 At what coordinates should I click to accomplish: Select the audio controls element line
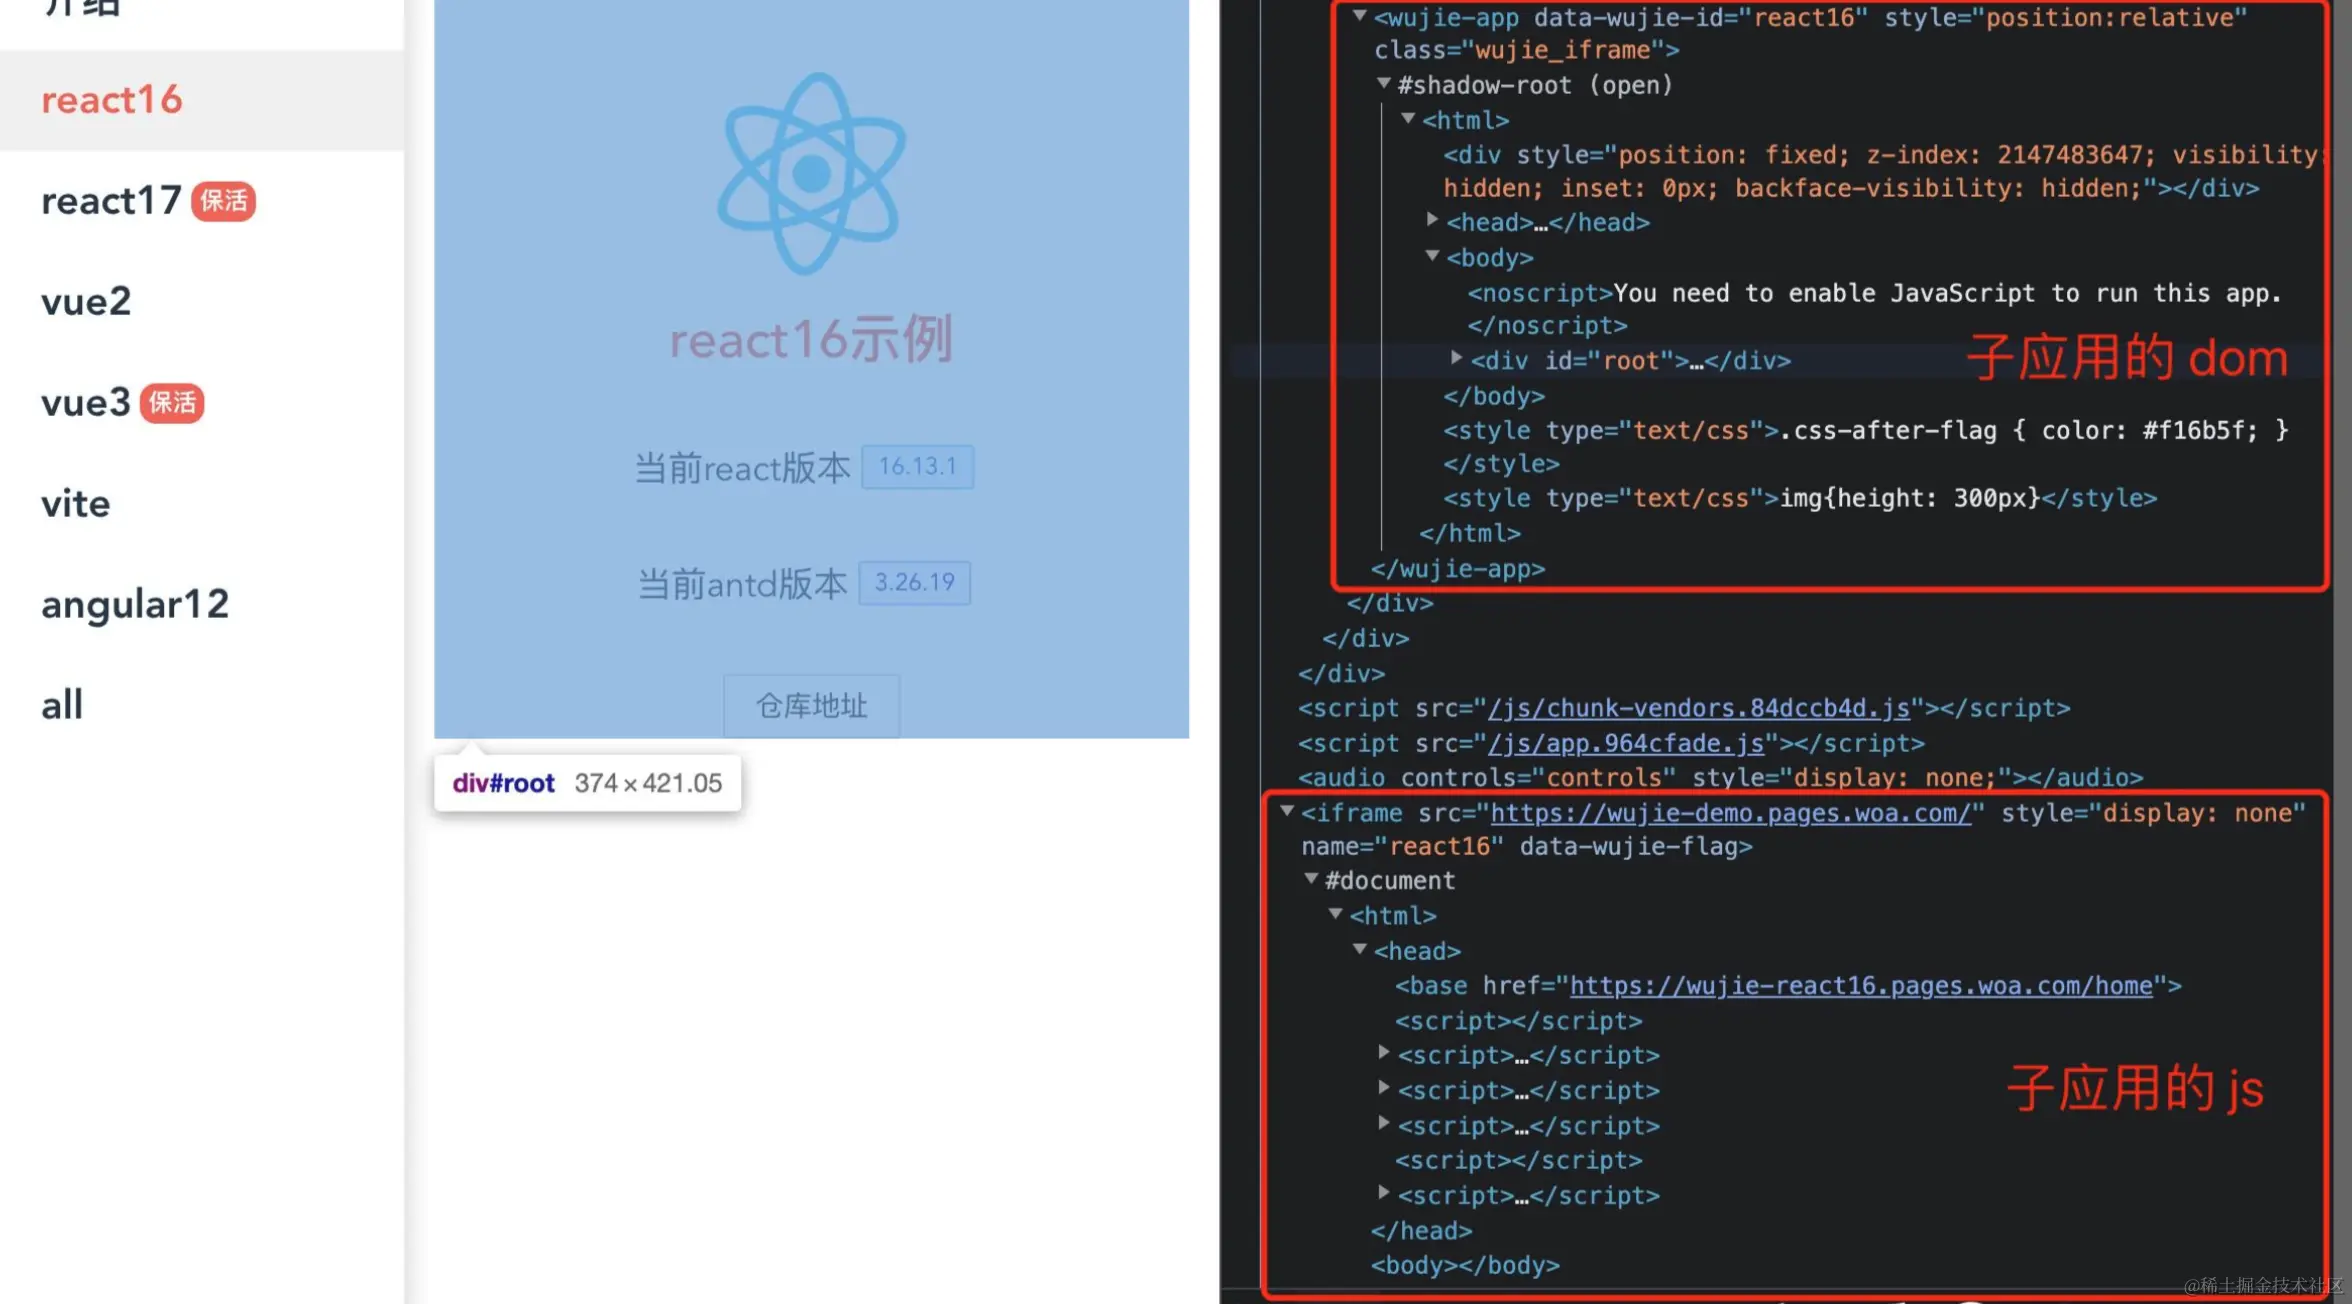click(x=1720, y=778)
